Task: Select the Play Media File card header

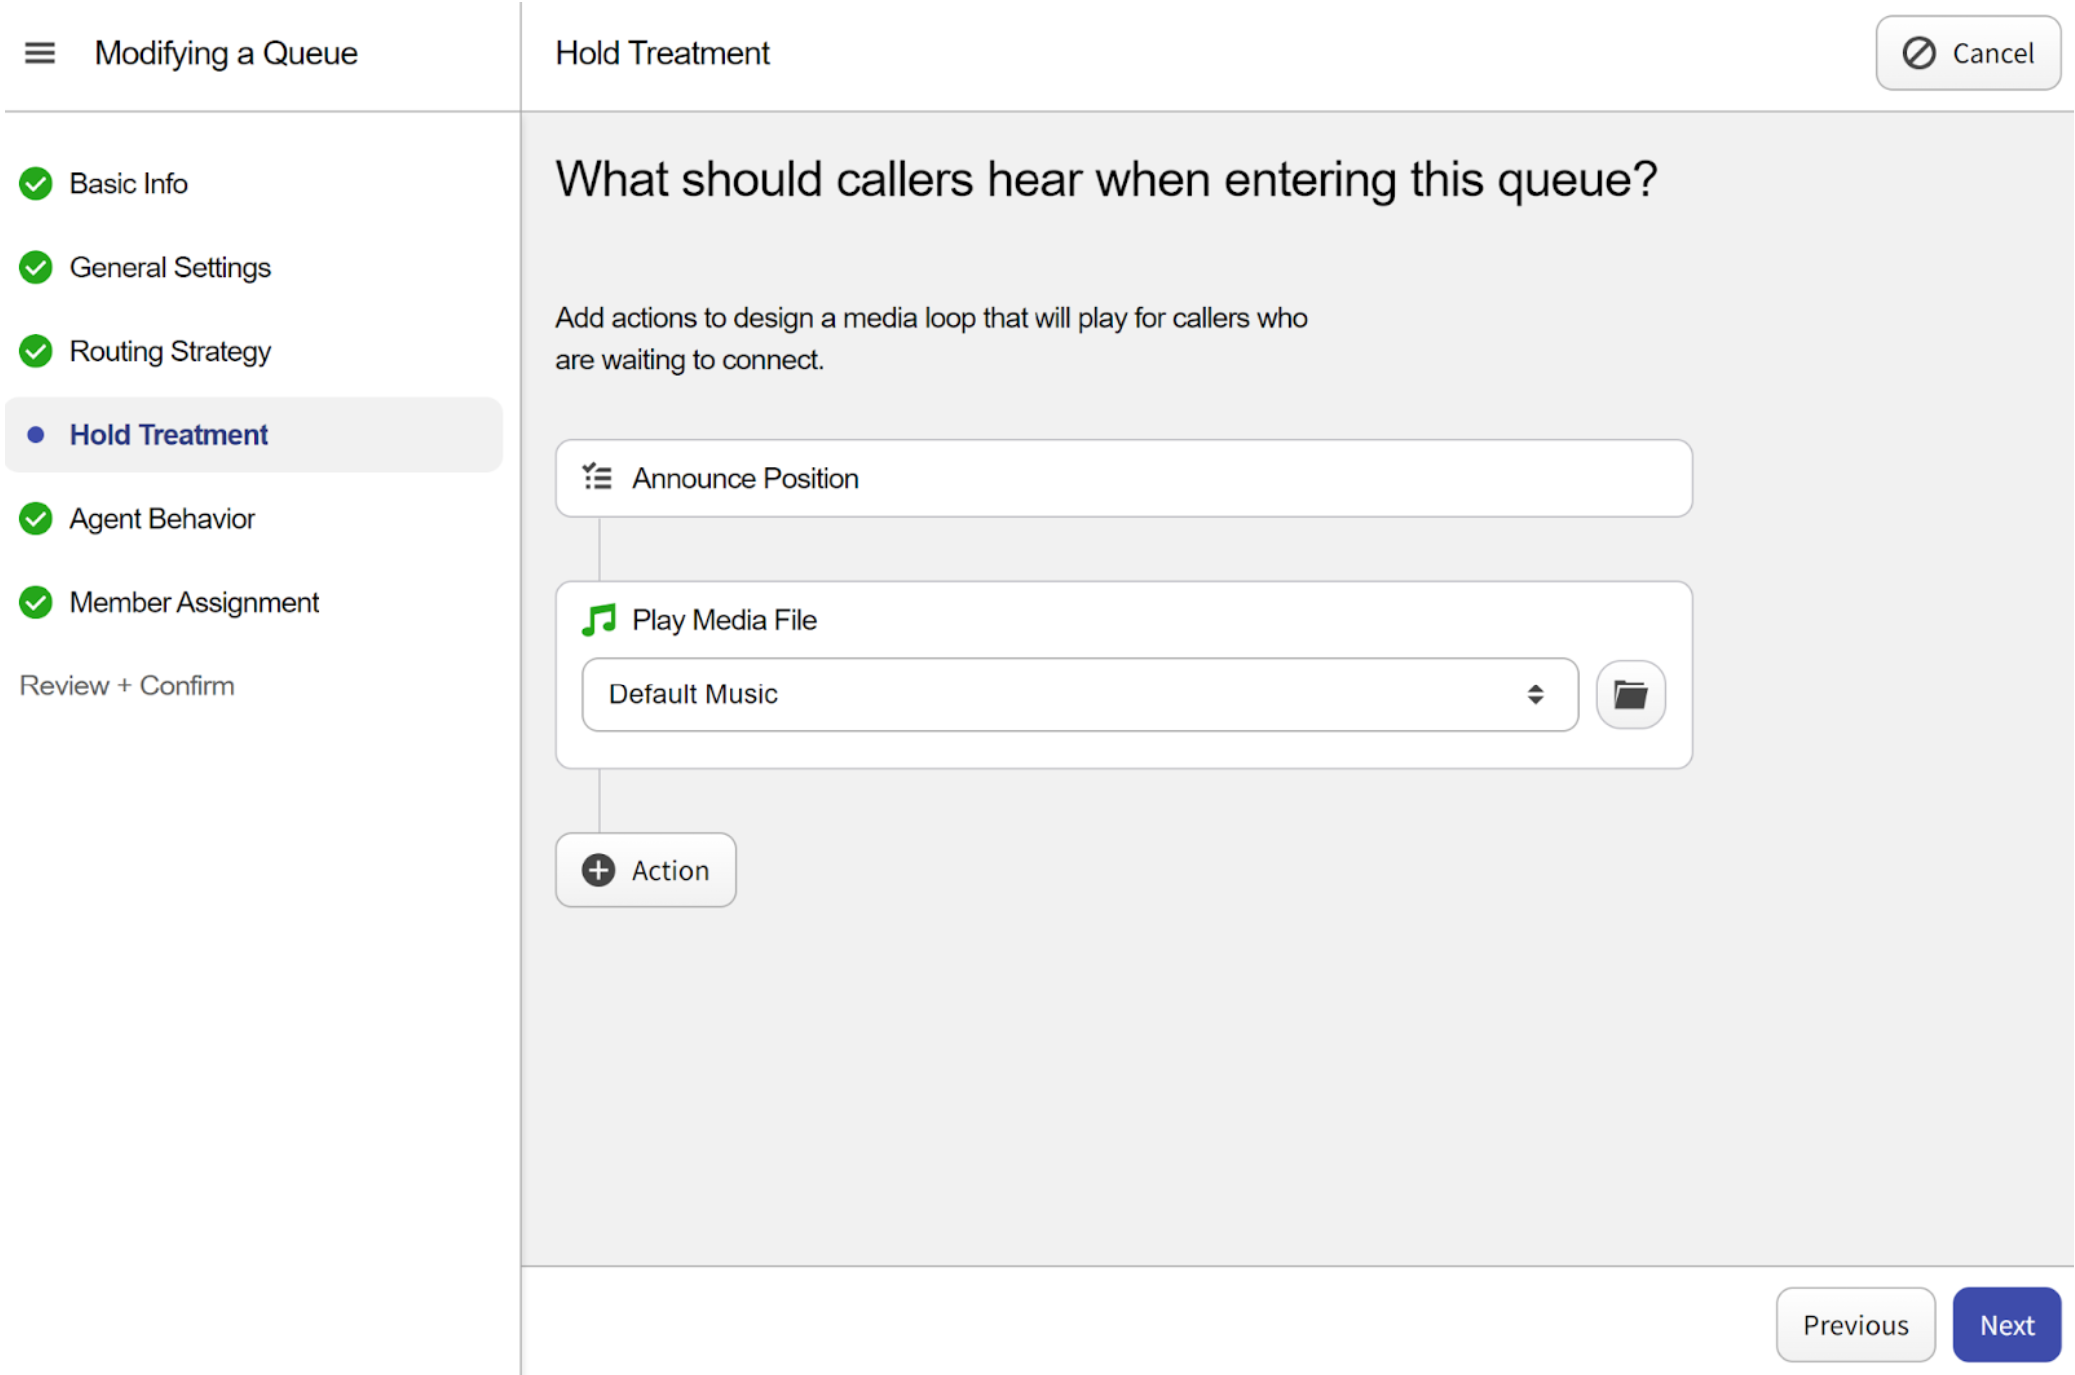Action: 724,620
